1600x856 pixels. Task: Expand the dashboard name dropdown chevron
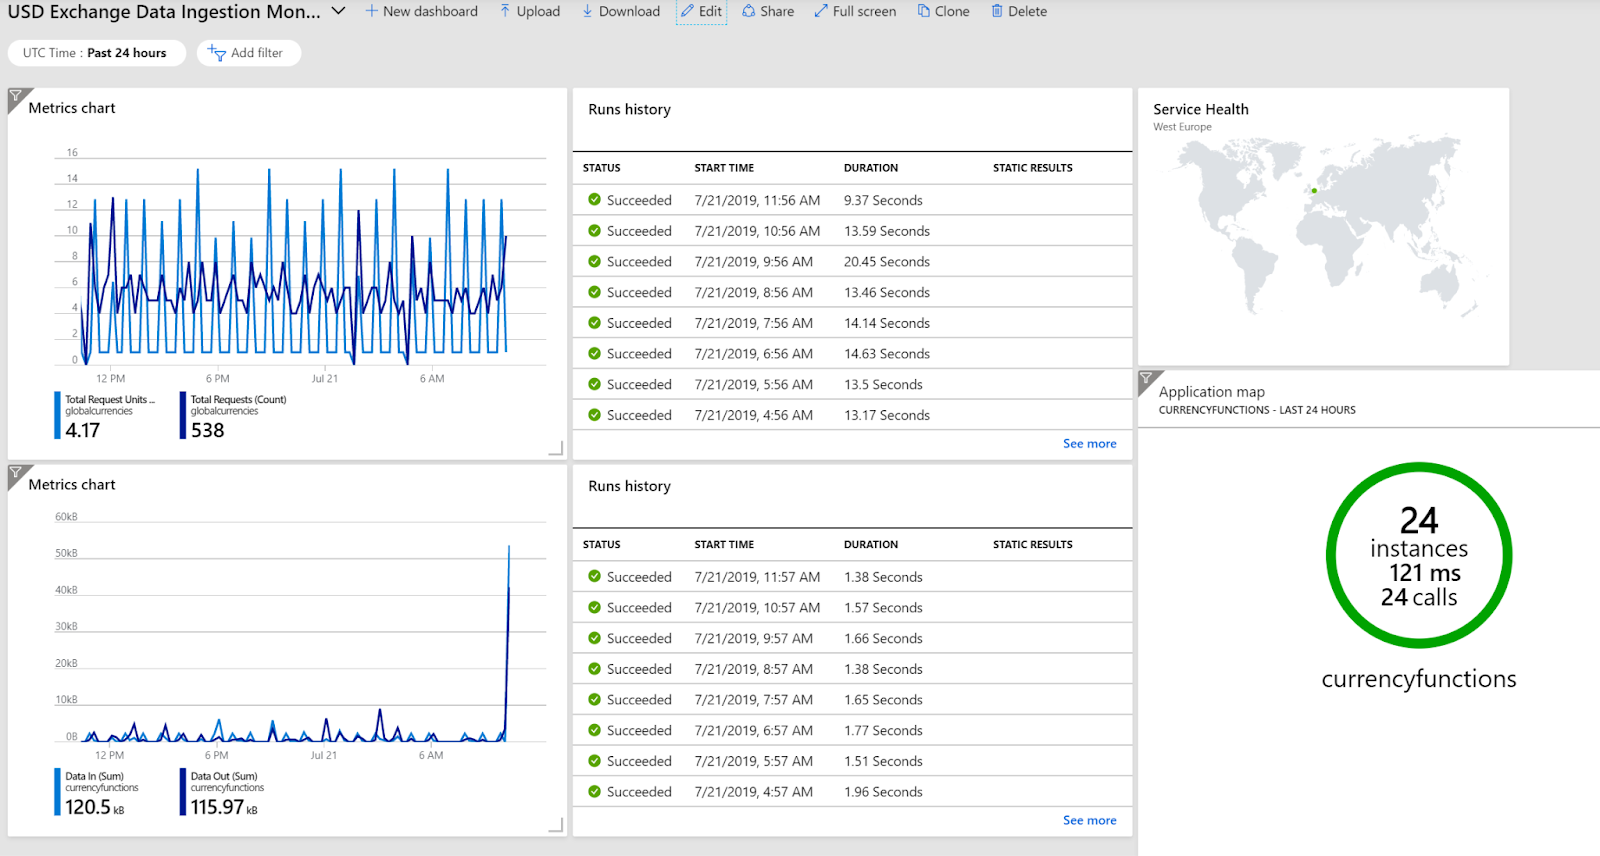[x=338, y=12]
